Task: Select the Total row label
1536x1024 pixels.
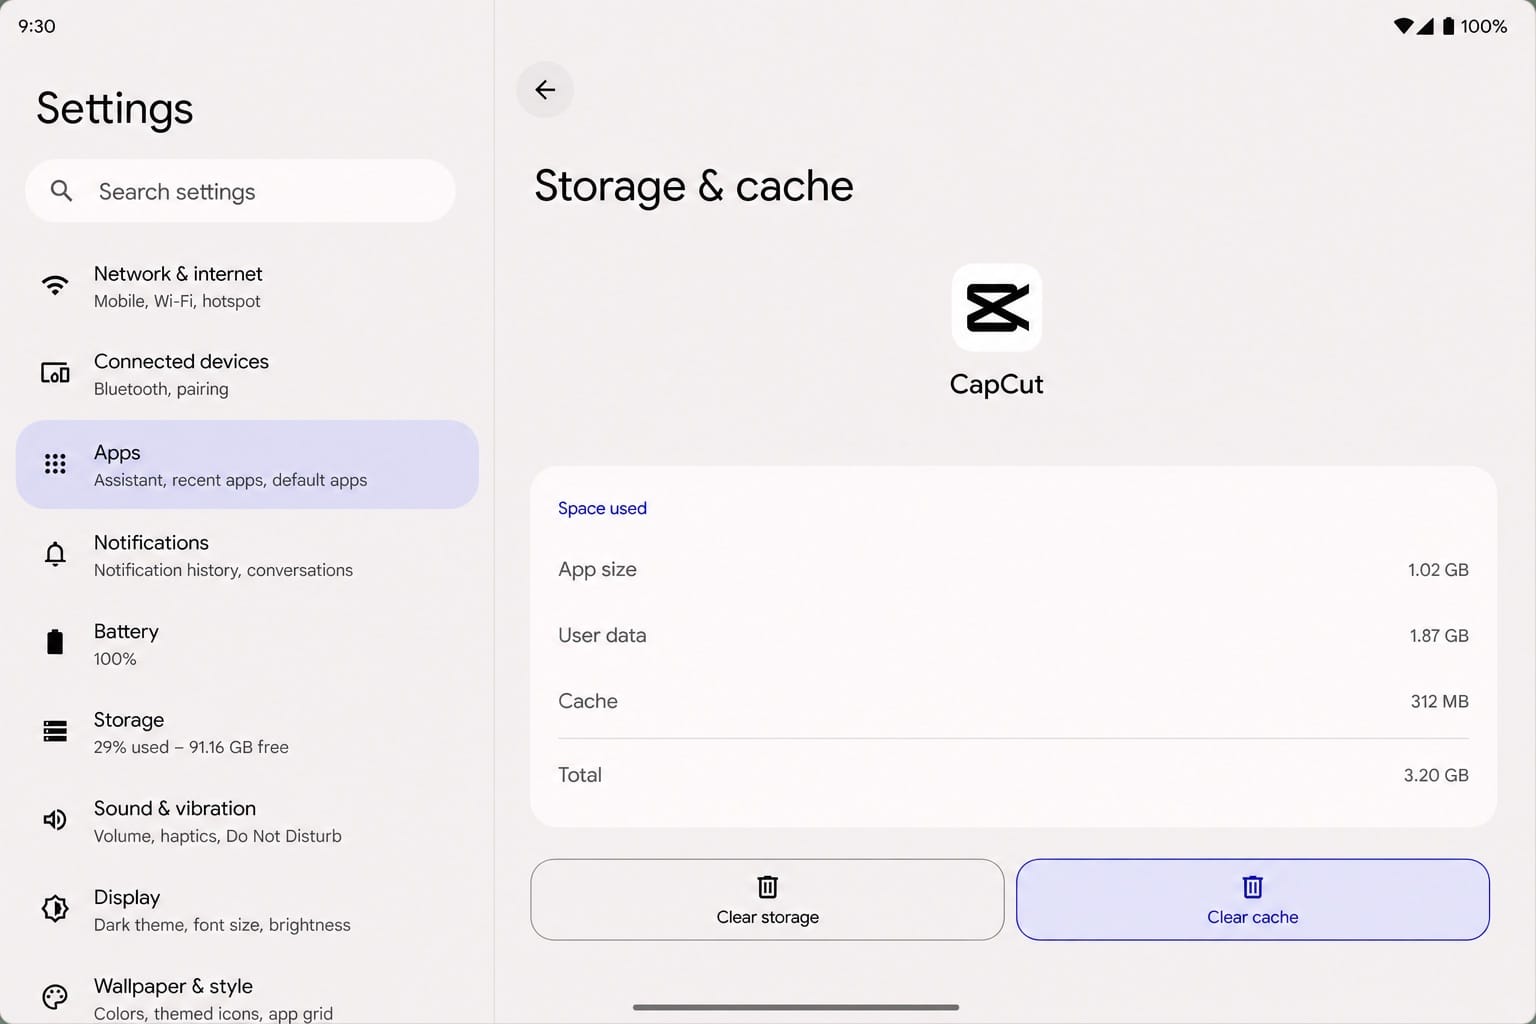Action: tap(580, 775)
